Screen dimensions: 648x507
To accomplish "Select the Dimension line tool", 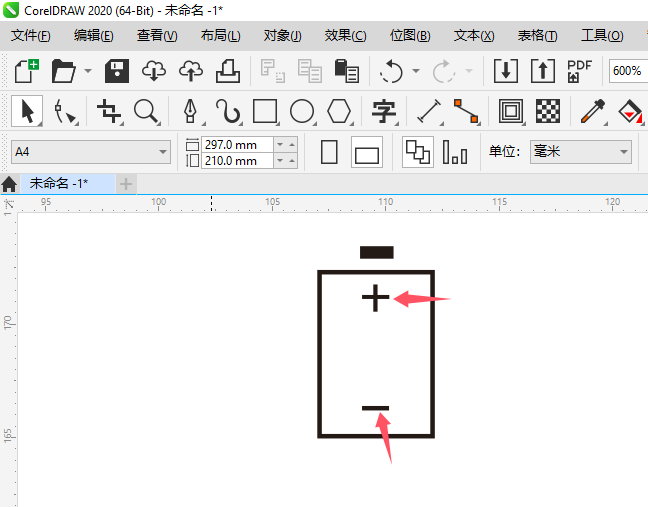I will click(429, 111).
